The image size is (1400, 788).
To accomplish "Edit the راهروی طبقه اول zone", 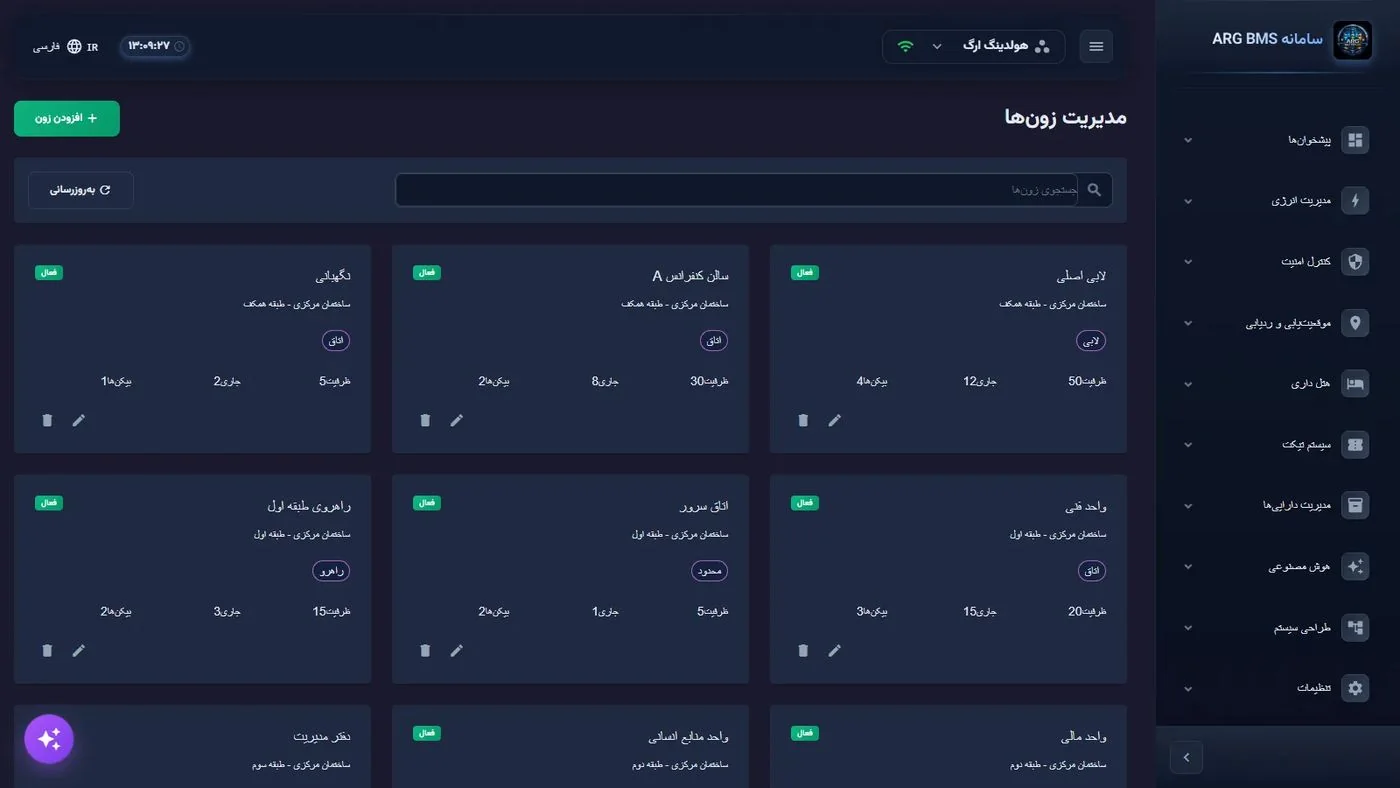I will pyautogui.click(x=79, y=650).
